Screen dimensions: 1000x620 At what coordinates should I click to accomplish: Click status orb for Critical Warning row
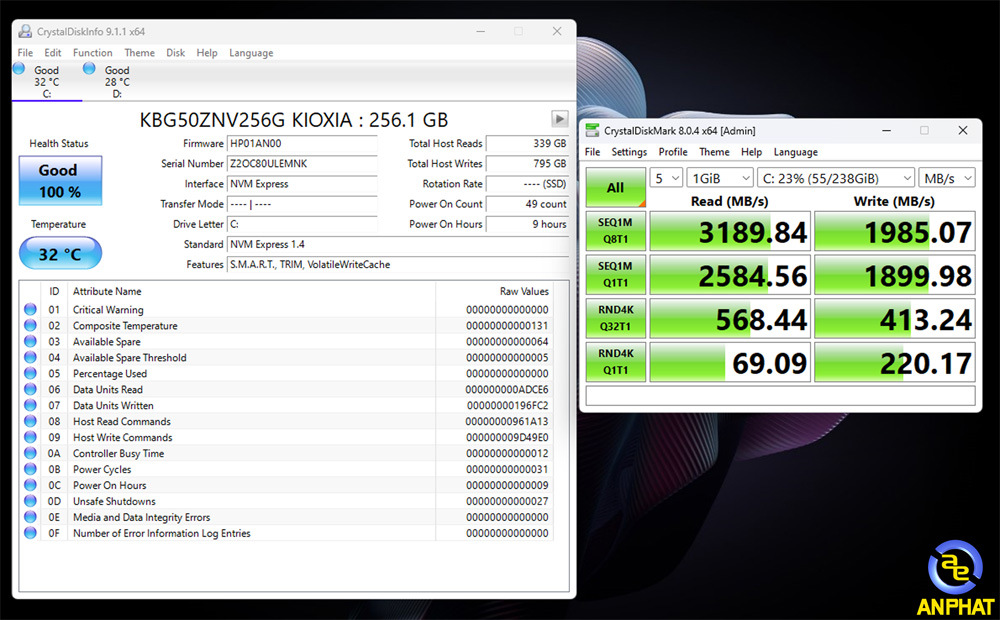pos(30,309)
